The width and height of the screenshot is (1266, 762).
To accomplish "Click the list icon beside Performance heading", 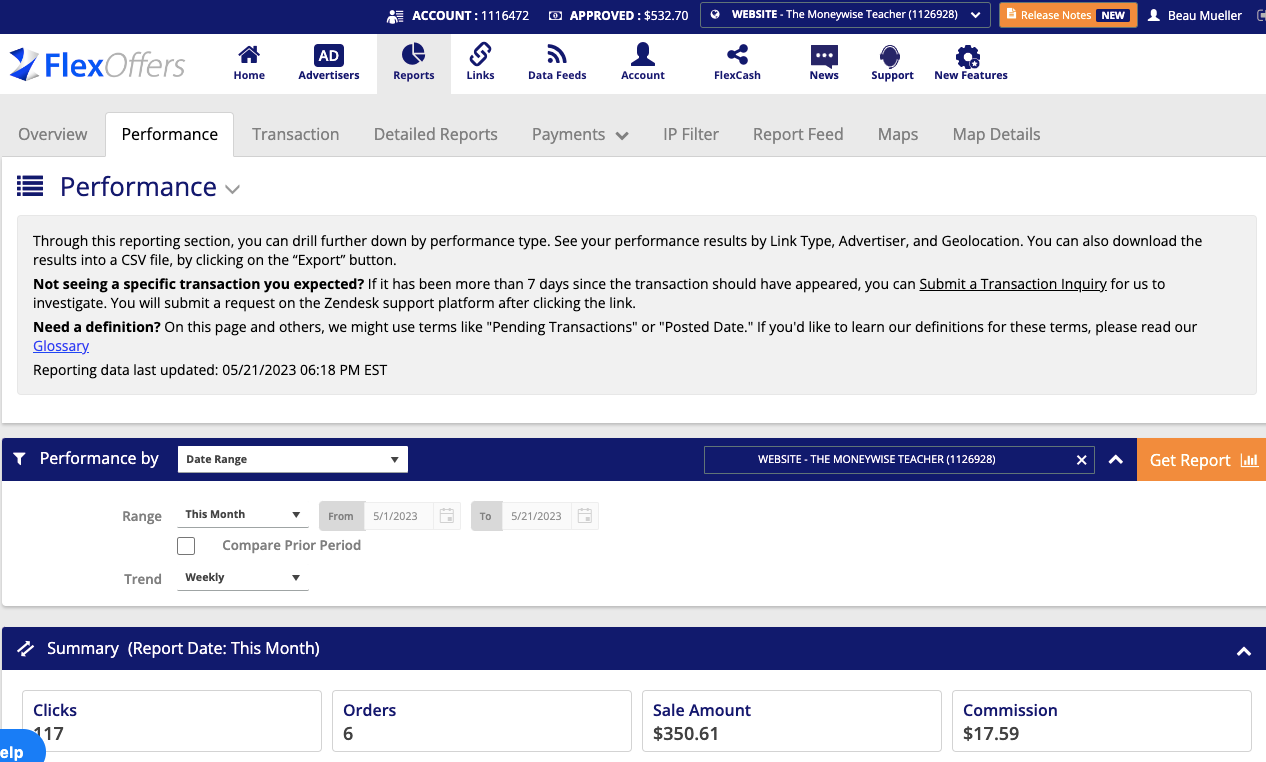I will point(30,186).
